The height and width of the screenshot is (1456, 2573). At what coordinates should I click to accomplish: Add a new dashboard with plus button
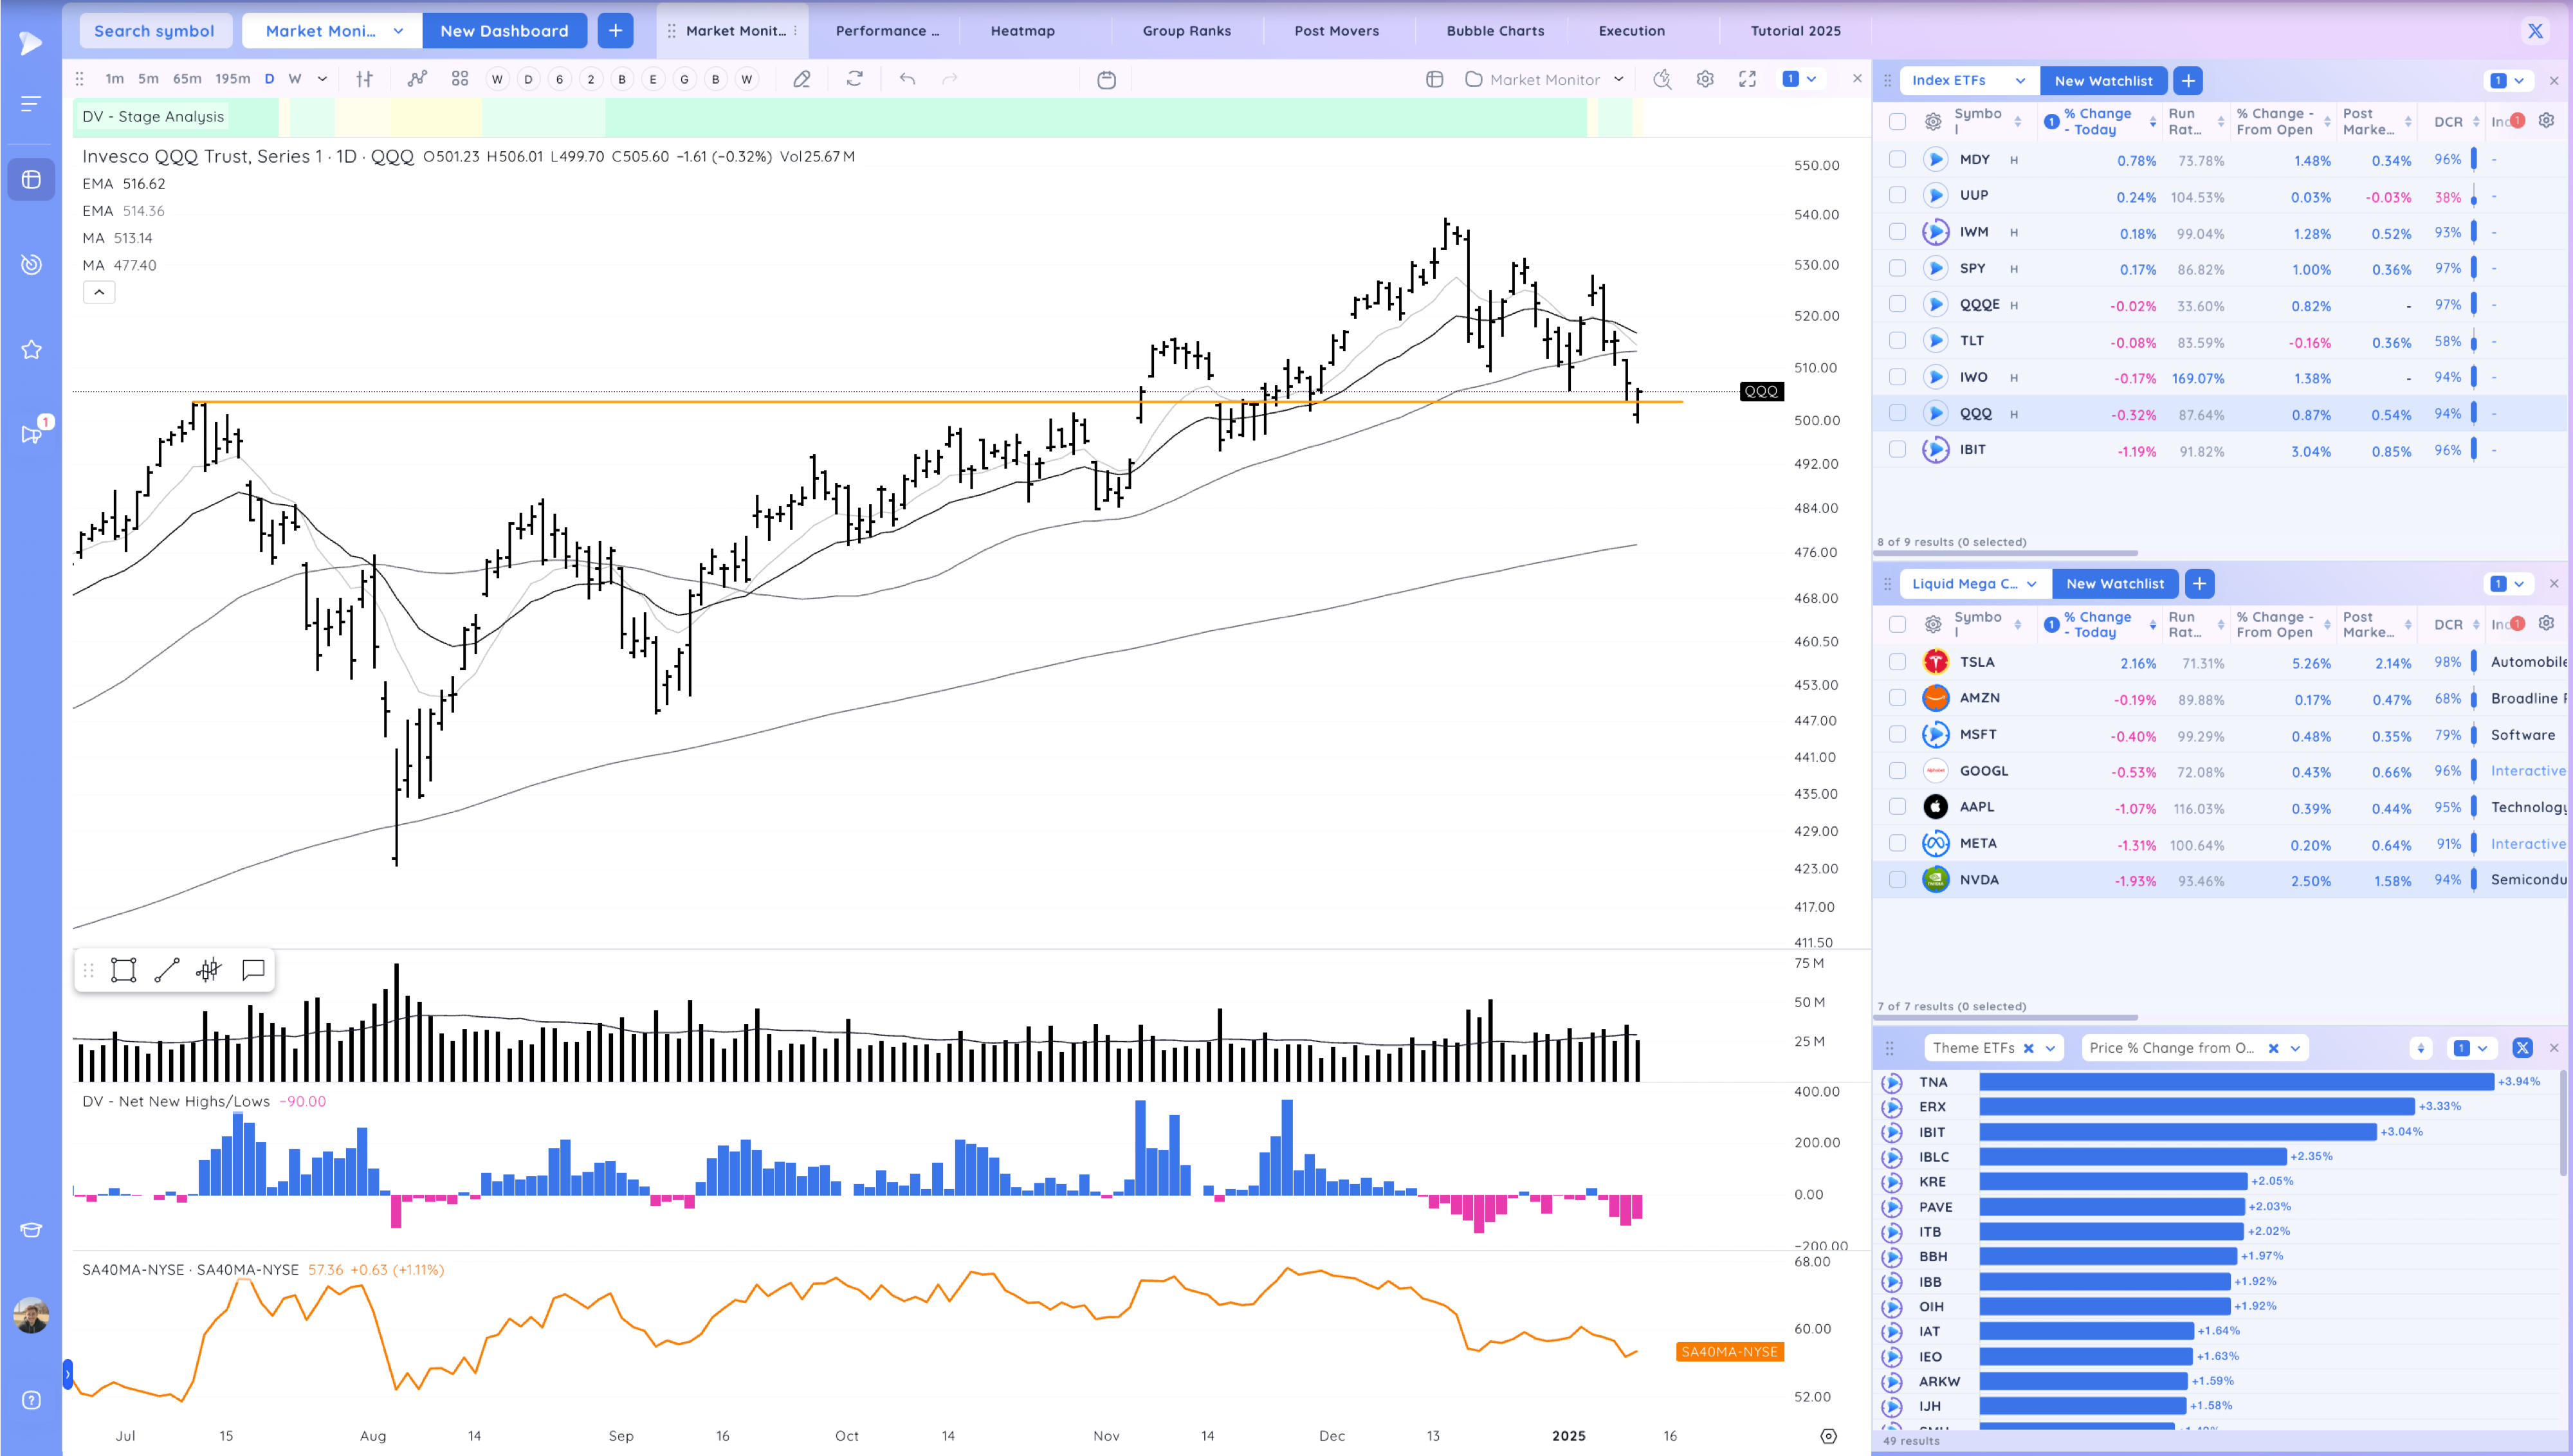615,31
